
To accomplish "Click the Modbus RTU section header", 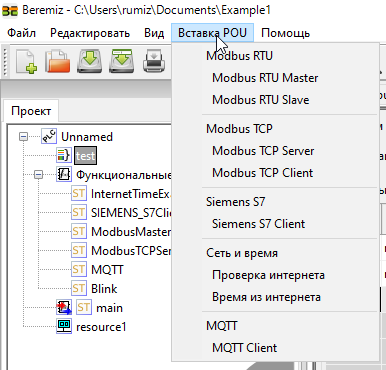I will tap(239, 56).
